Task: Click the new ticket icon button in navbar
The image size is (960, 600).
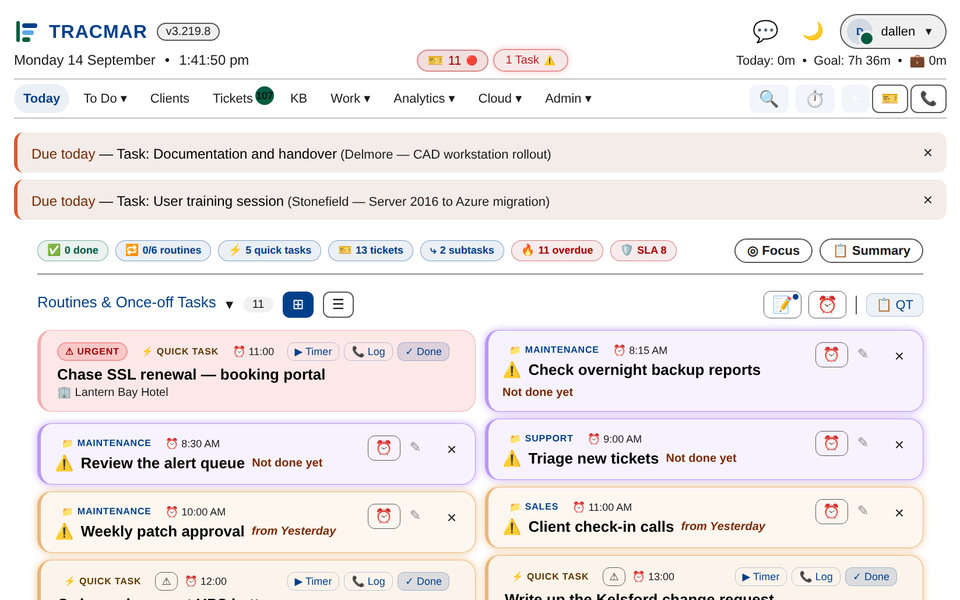Action: 890,99
